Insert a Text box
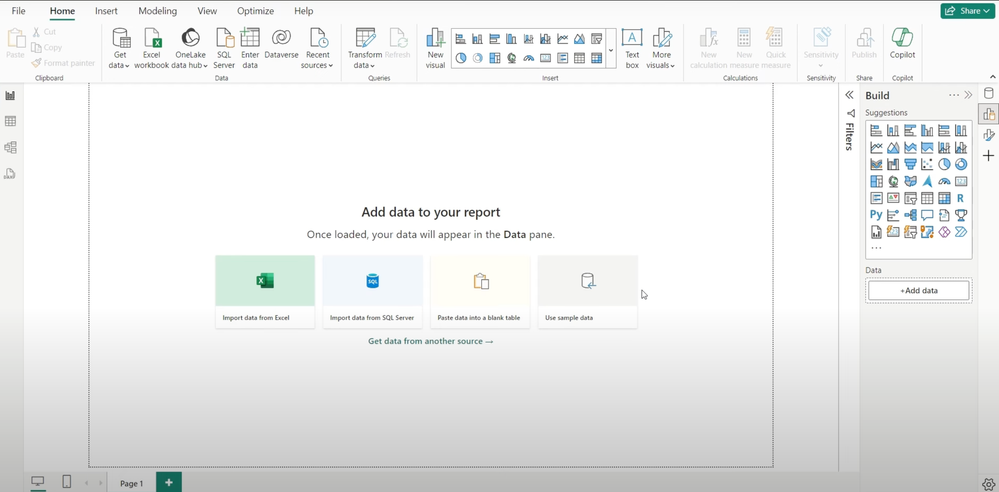 (x=632, y=47)
